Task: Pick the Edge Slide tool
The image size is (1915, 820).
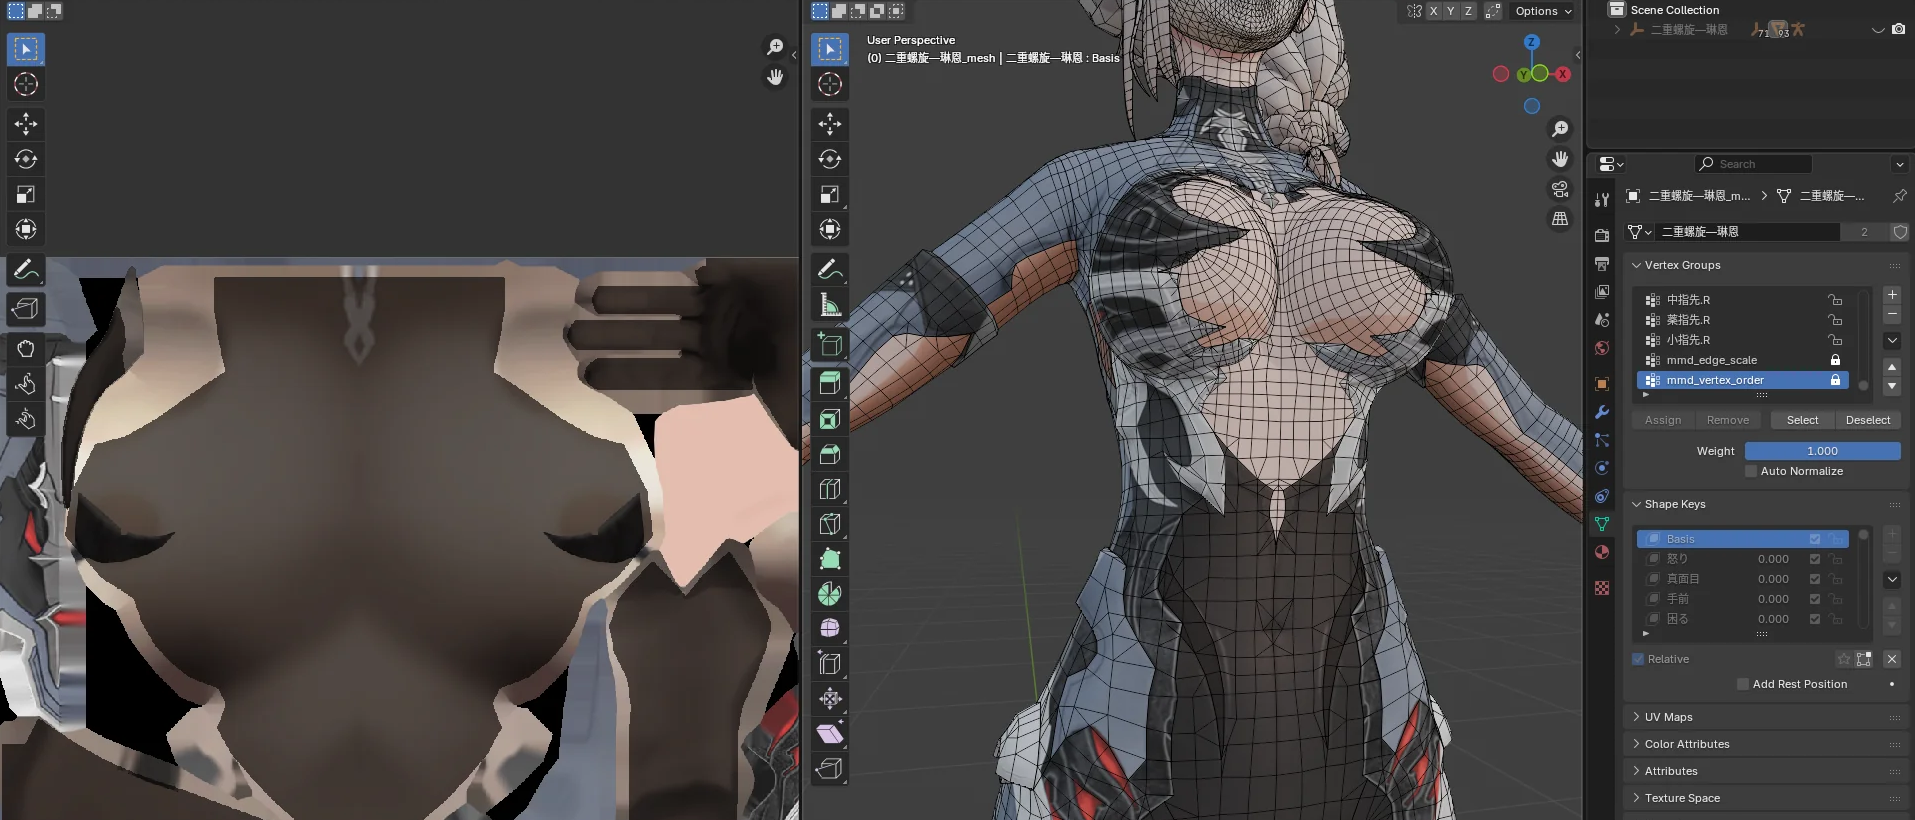Action: coord(829,663)
